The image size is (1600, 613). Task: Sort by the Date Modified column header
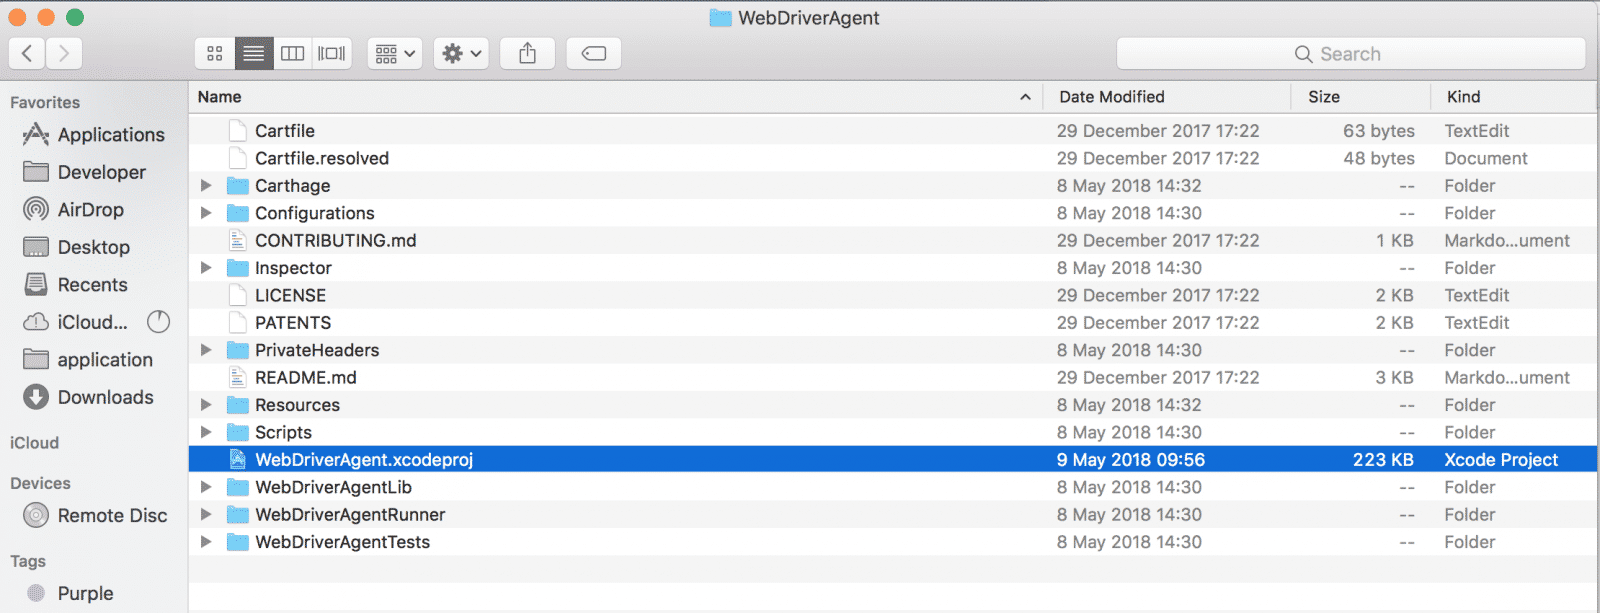click(x=1112, y=97)
